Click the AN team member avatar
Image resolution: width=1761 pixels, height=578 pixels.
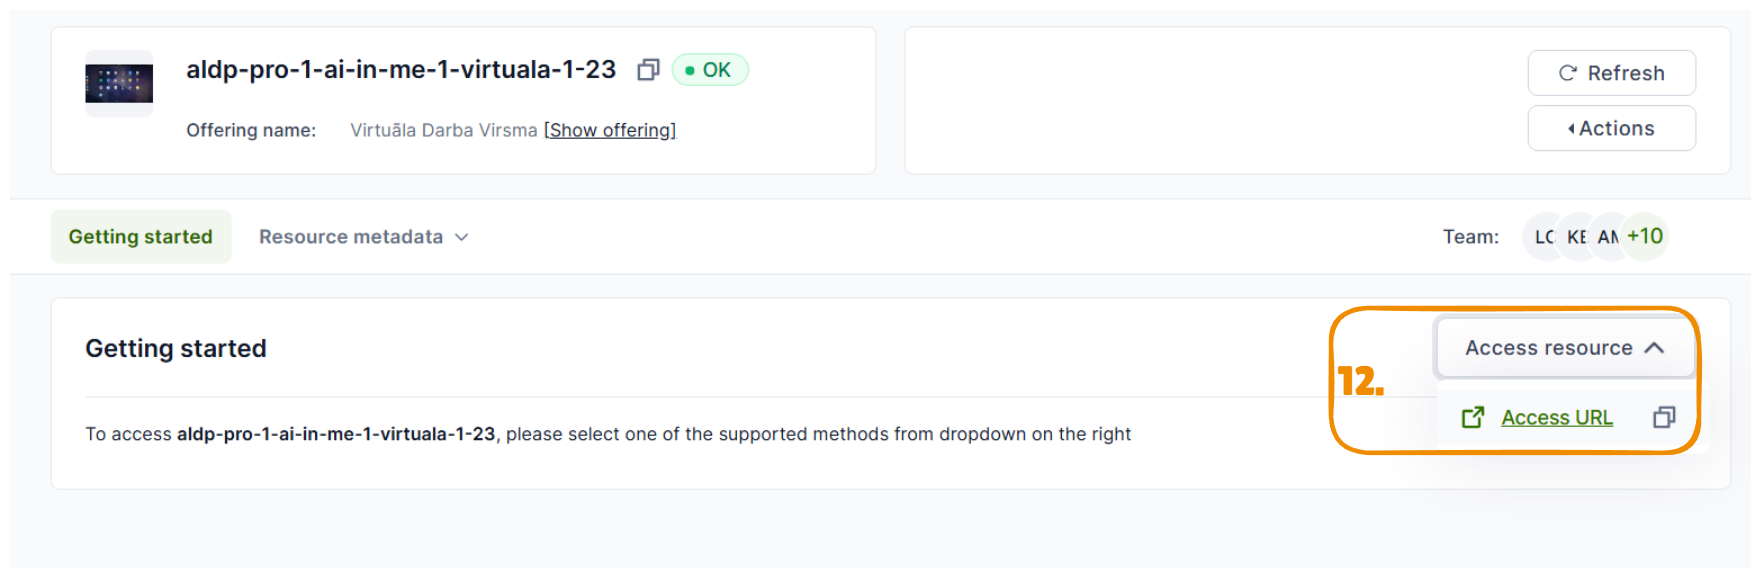(1608, 237)
